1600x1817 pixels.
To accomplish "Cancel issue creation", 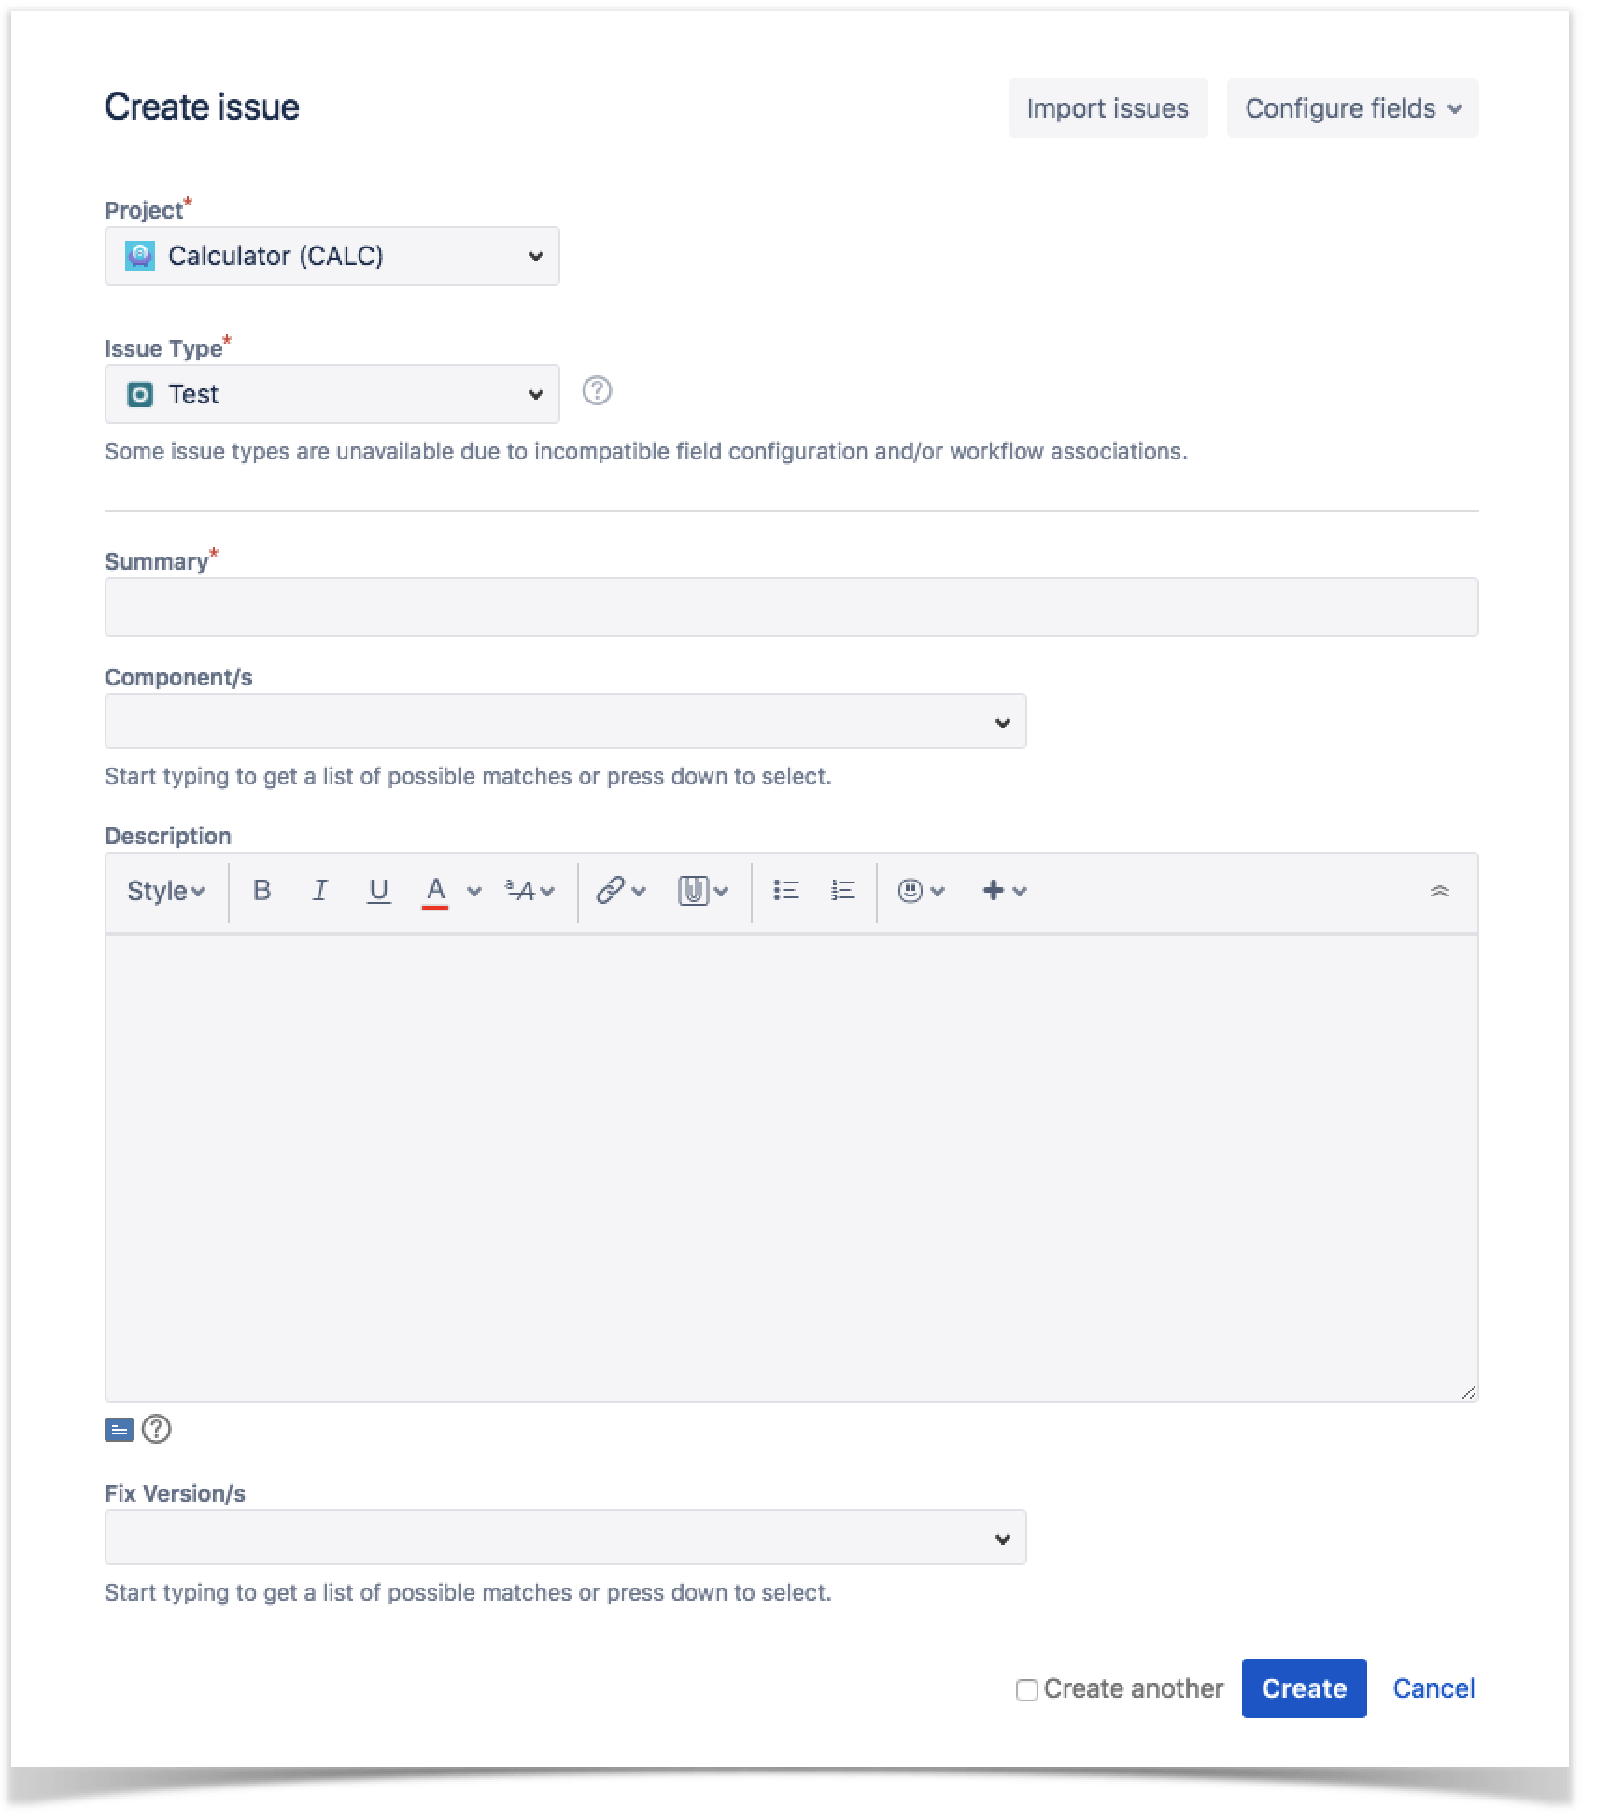I will point(1434,1688).
